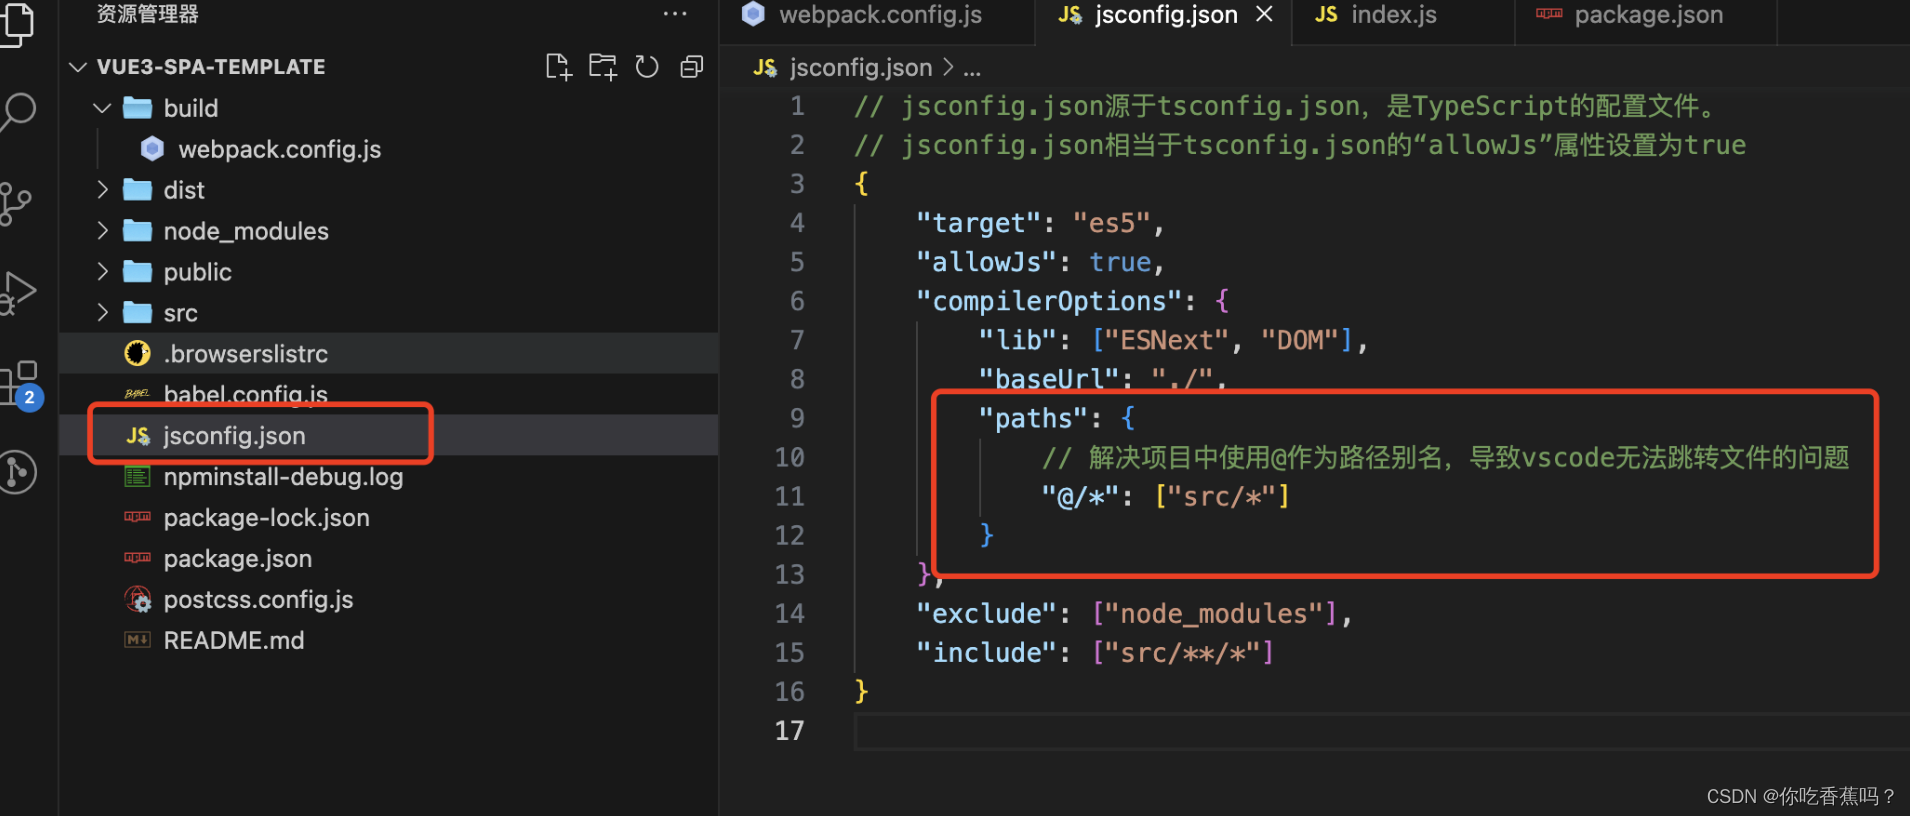
Task: Click the log file icon beside npminstall-debug.log
Action: coord(137,476)
